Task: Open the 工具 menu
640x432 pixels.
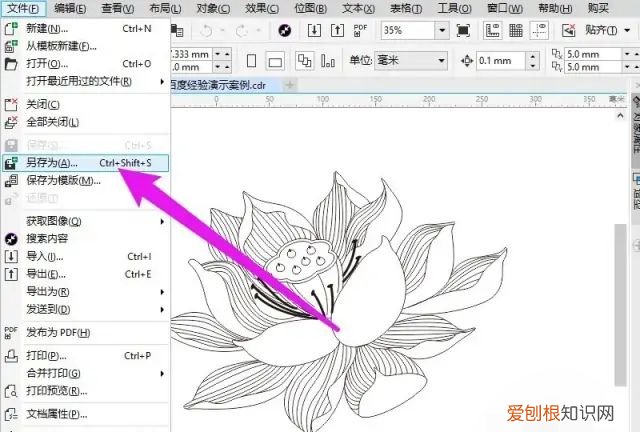Action: [454, 8]
